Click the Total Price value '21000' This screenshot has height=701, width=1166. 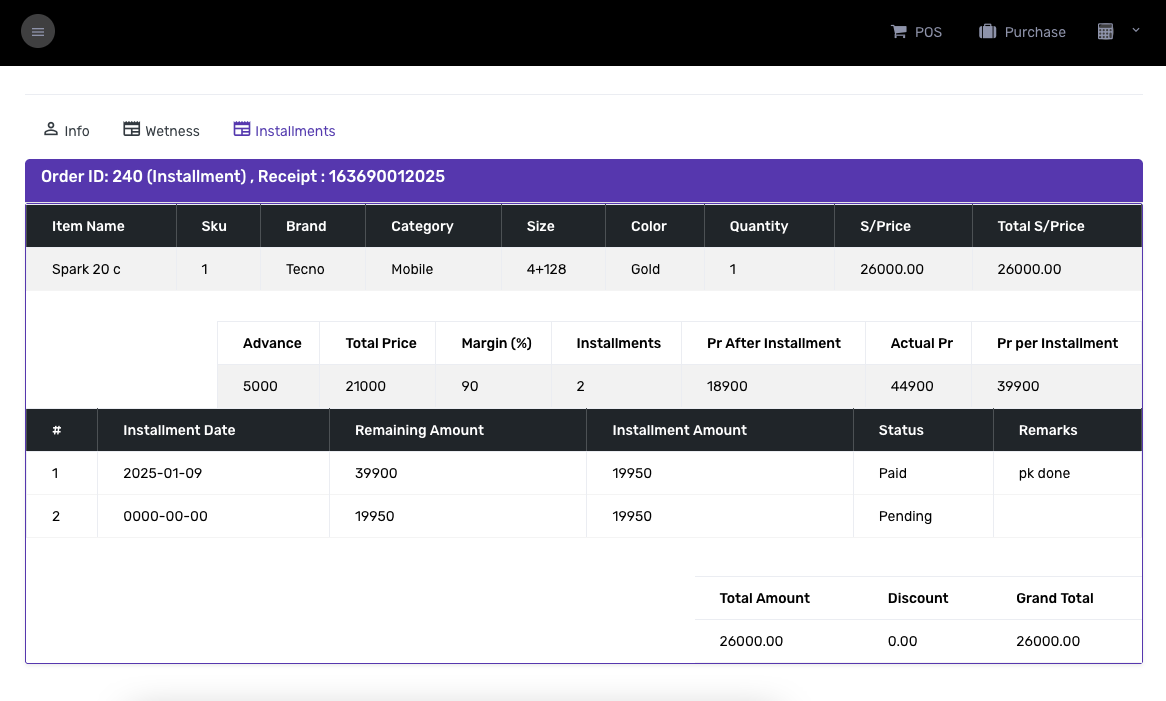365,387
